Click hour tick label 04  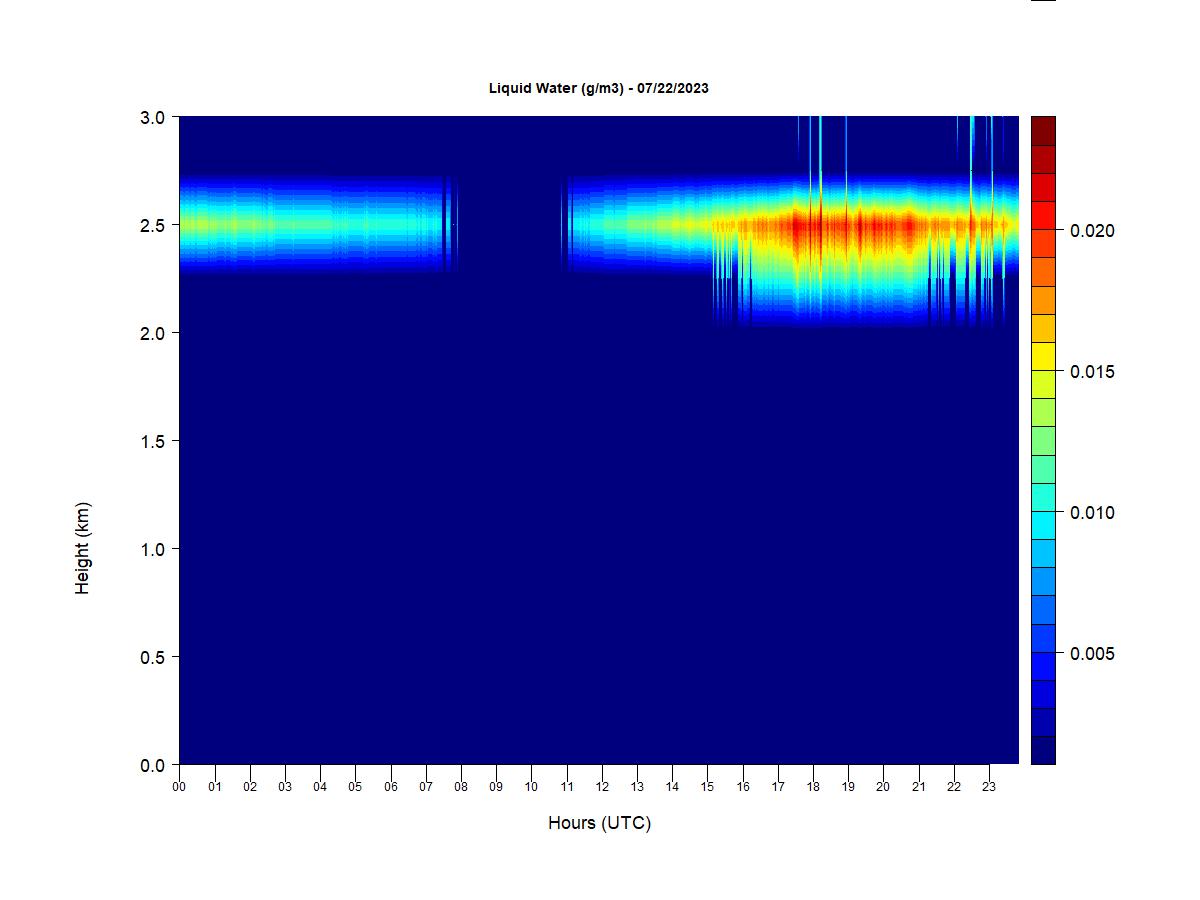click(x=320, y=787)
